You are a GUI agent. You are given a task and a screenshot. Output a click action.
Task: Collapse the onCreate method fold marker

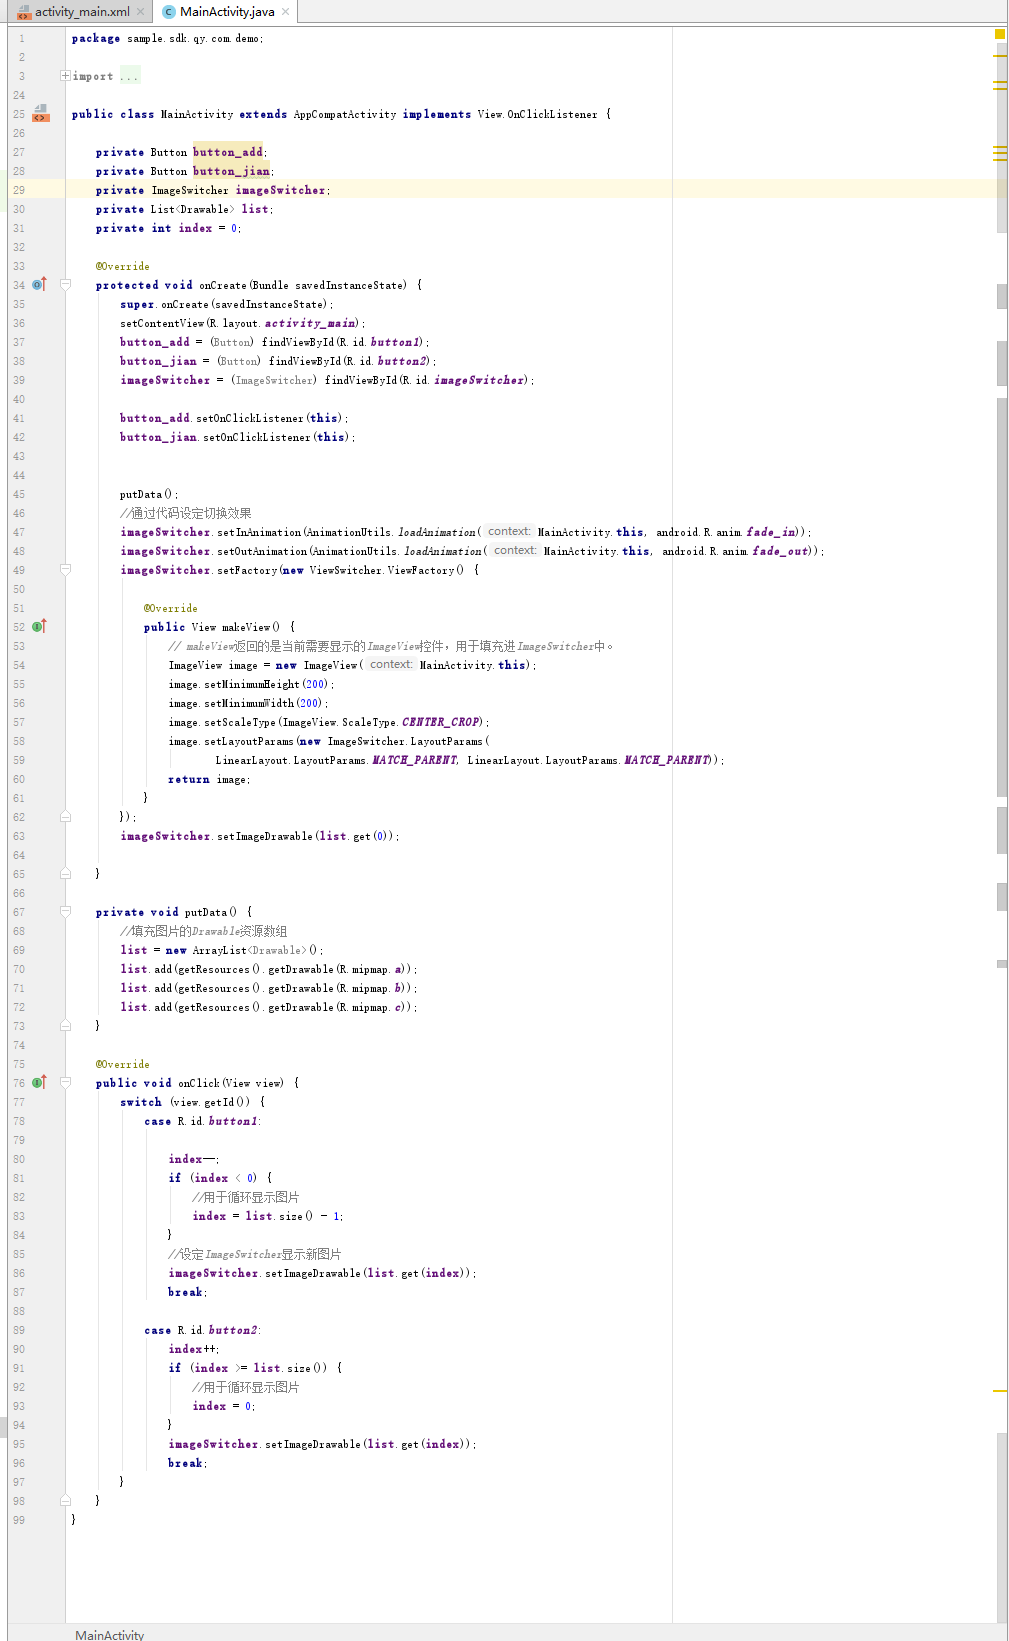(x=65, y=285)
